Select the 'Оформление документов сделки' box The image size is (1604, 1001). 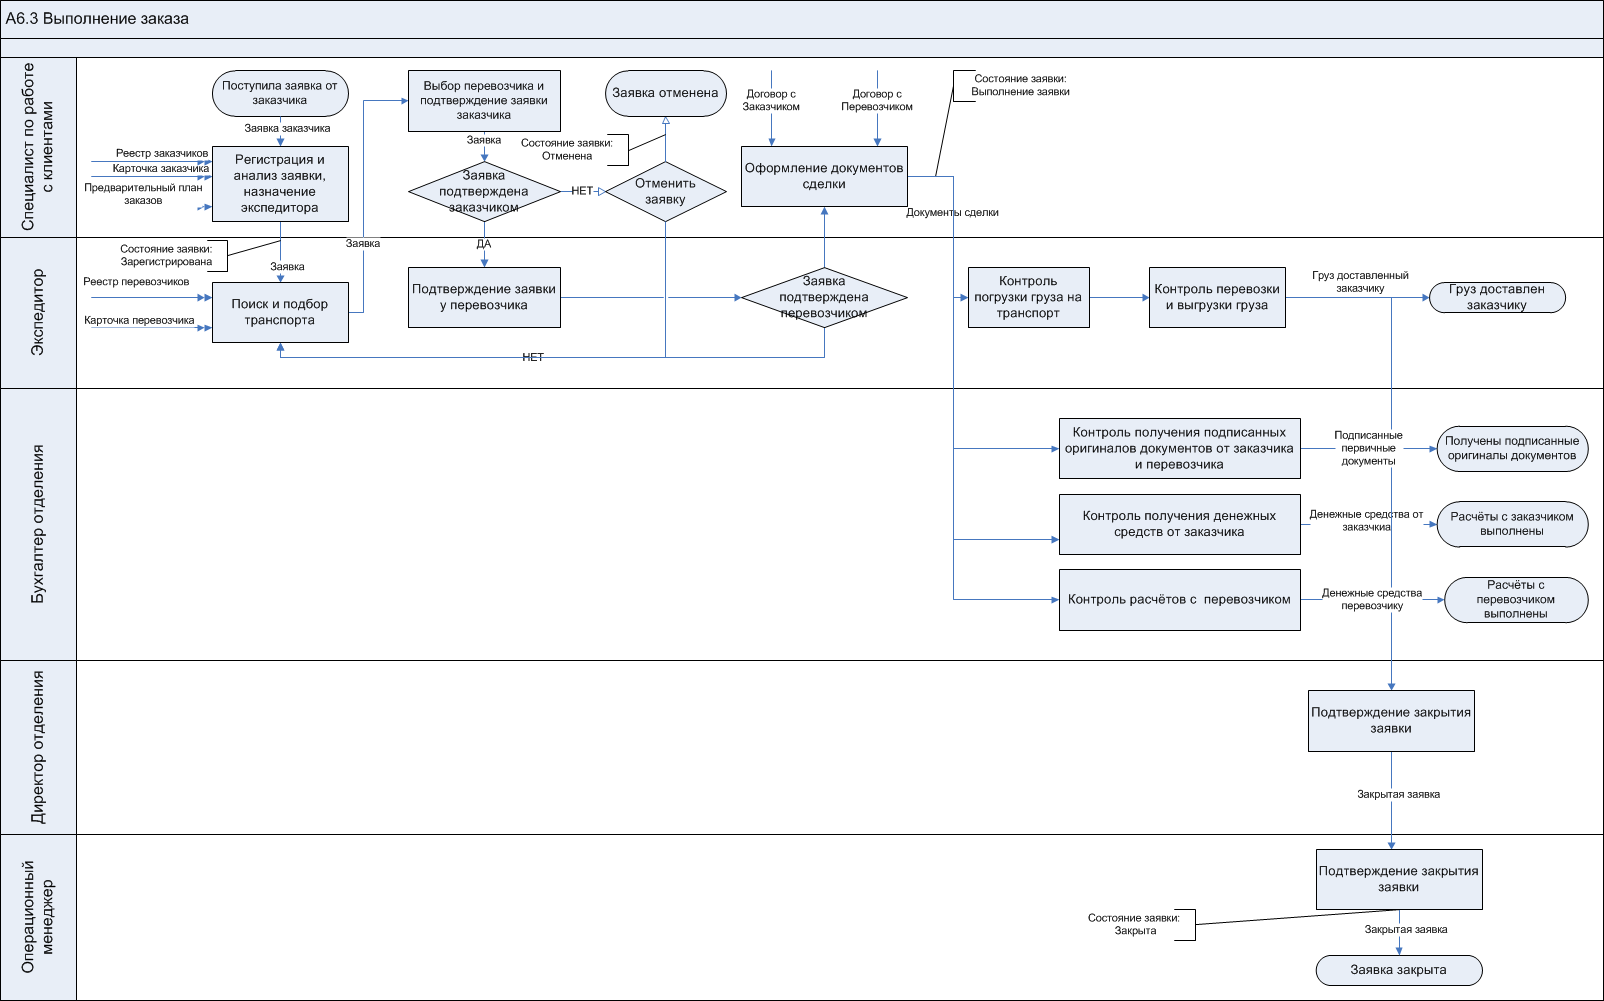pos(824,176)
